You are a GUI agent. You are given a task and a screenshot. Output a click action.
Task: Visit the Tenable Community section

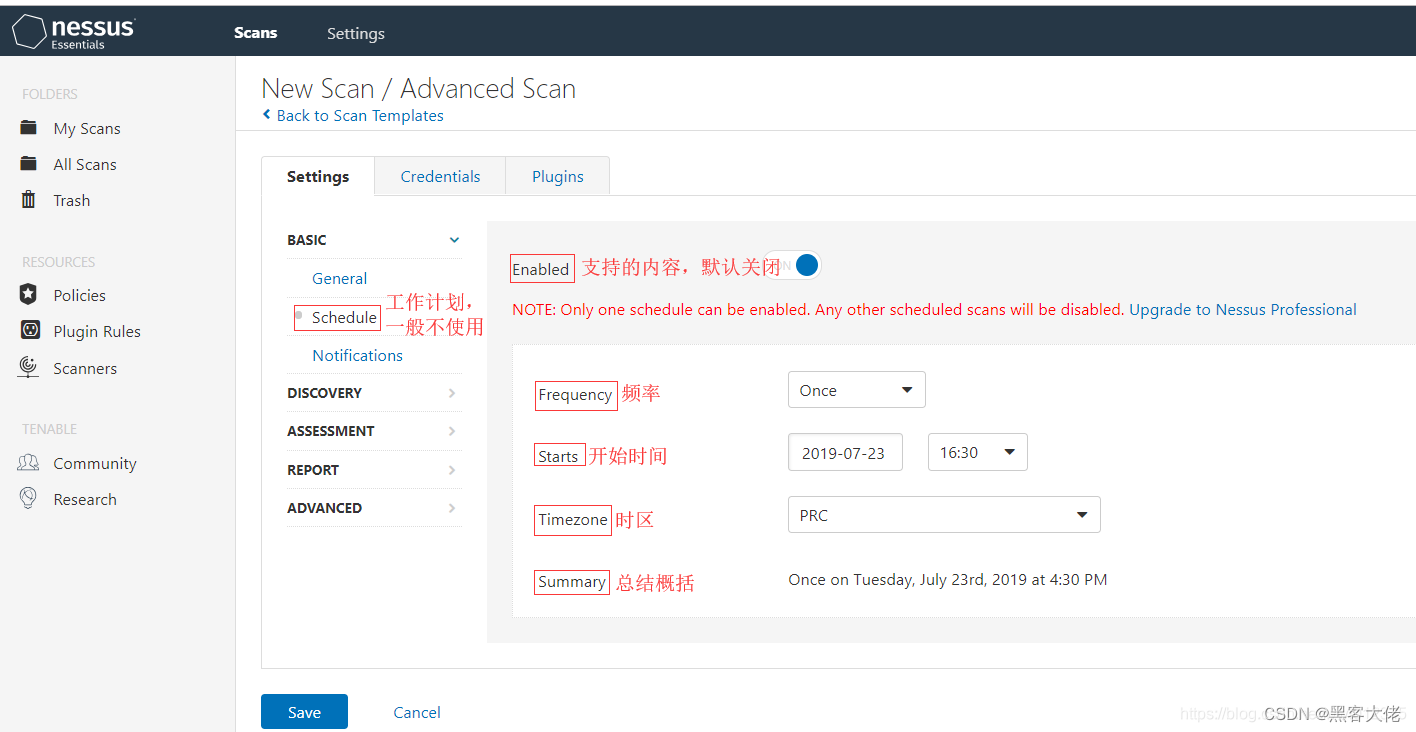pos(94,463)
